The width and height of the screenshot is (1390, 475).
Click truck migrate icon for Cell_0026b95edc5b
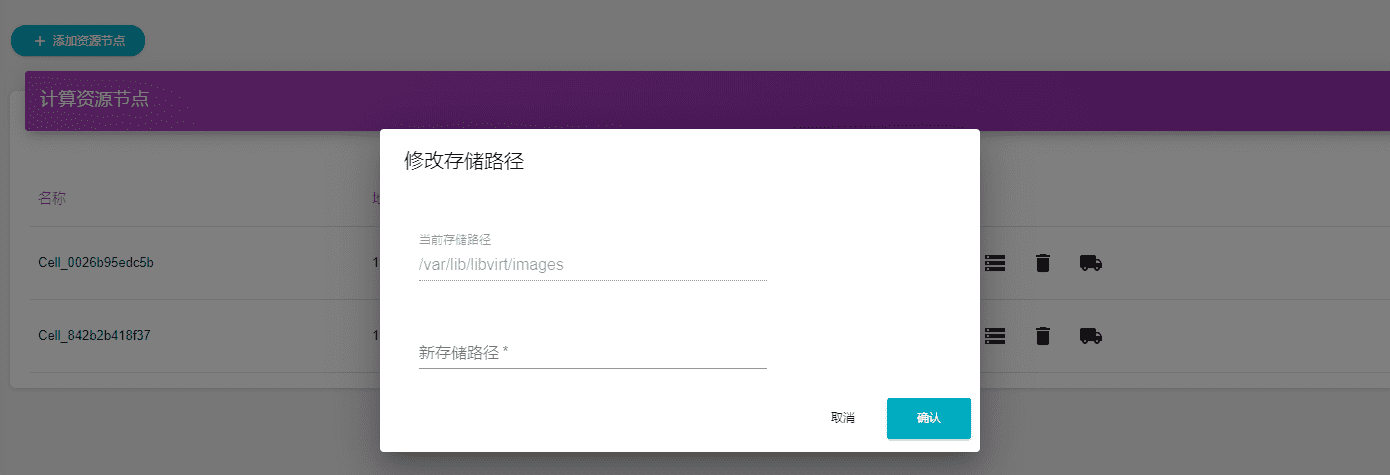click(1090, 263)
